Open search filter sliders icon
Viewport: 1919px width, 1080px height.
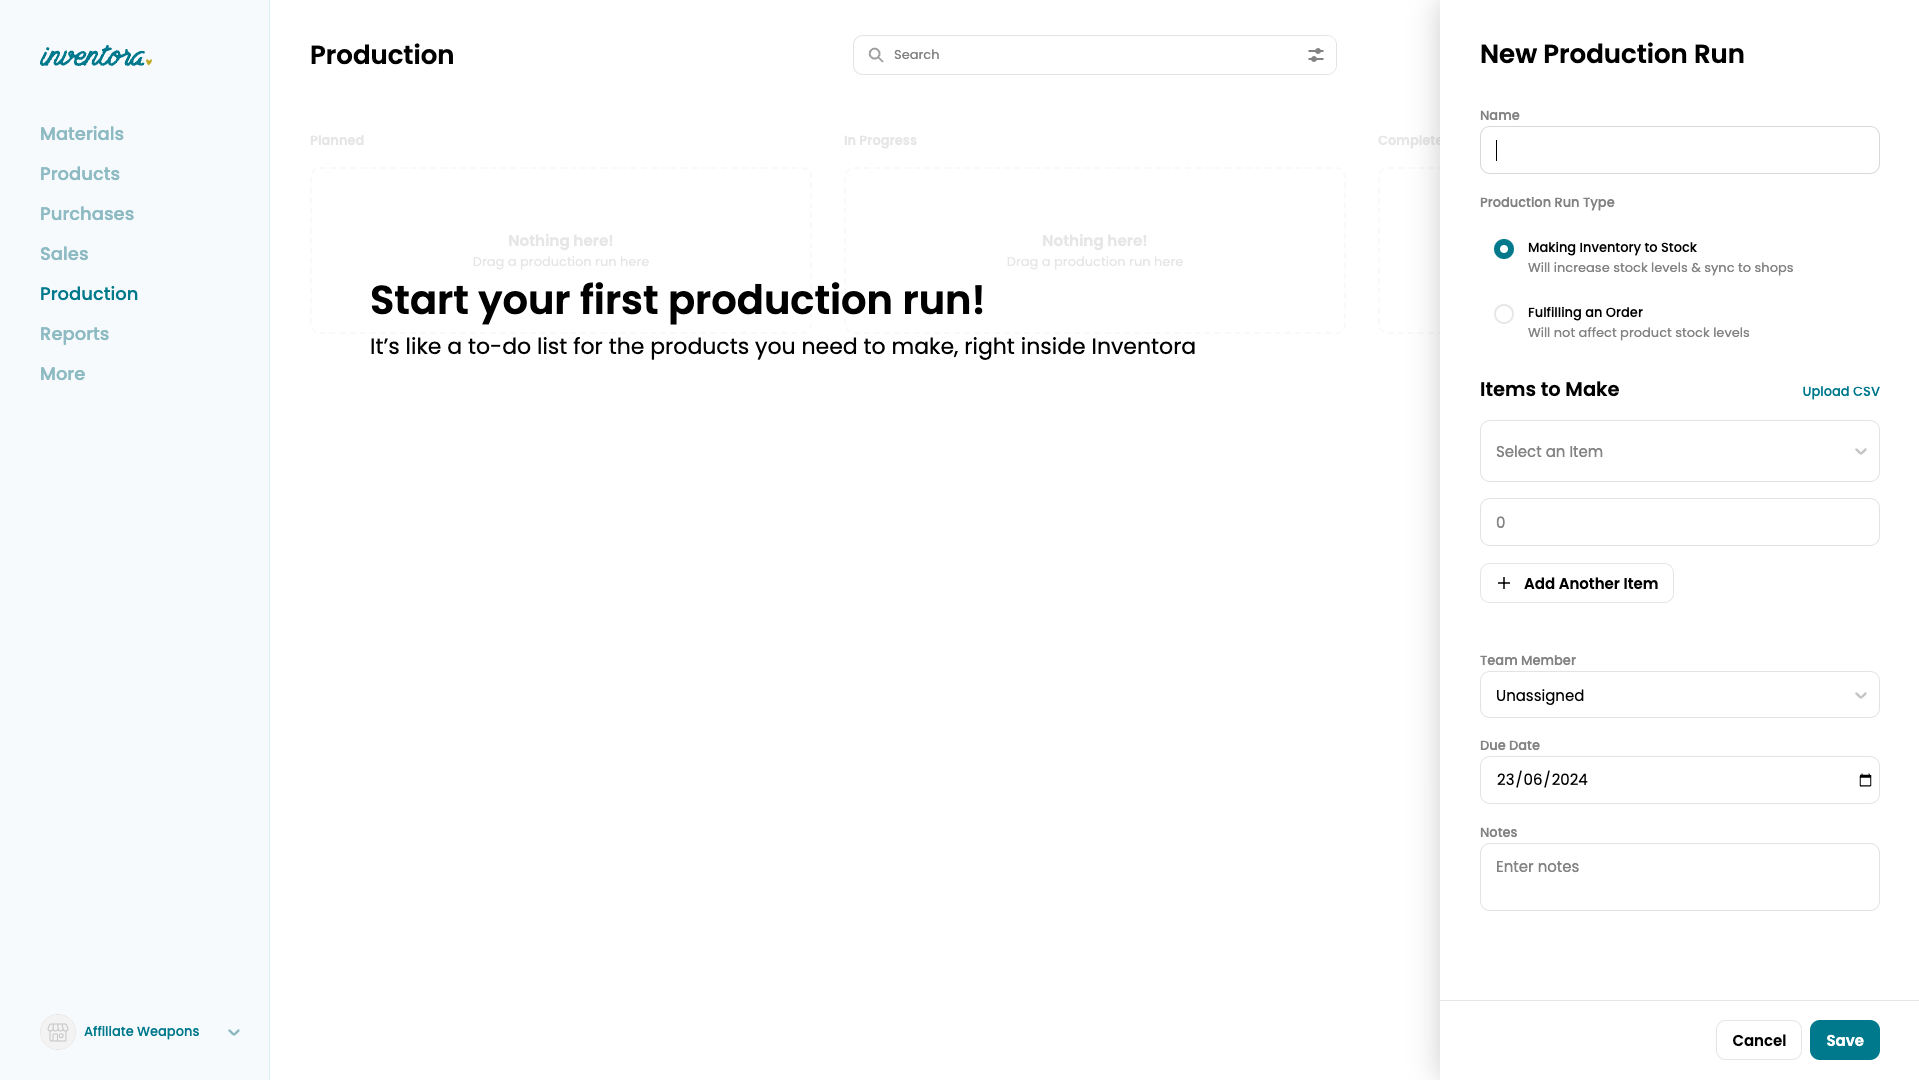point(1315,55)
